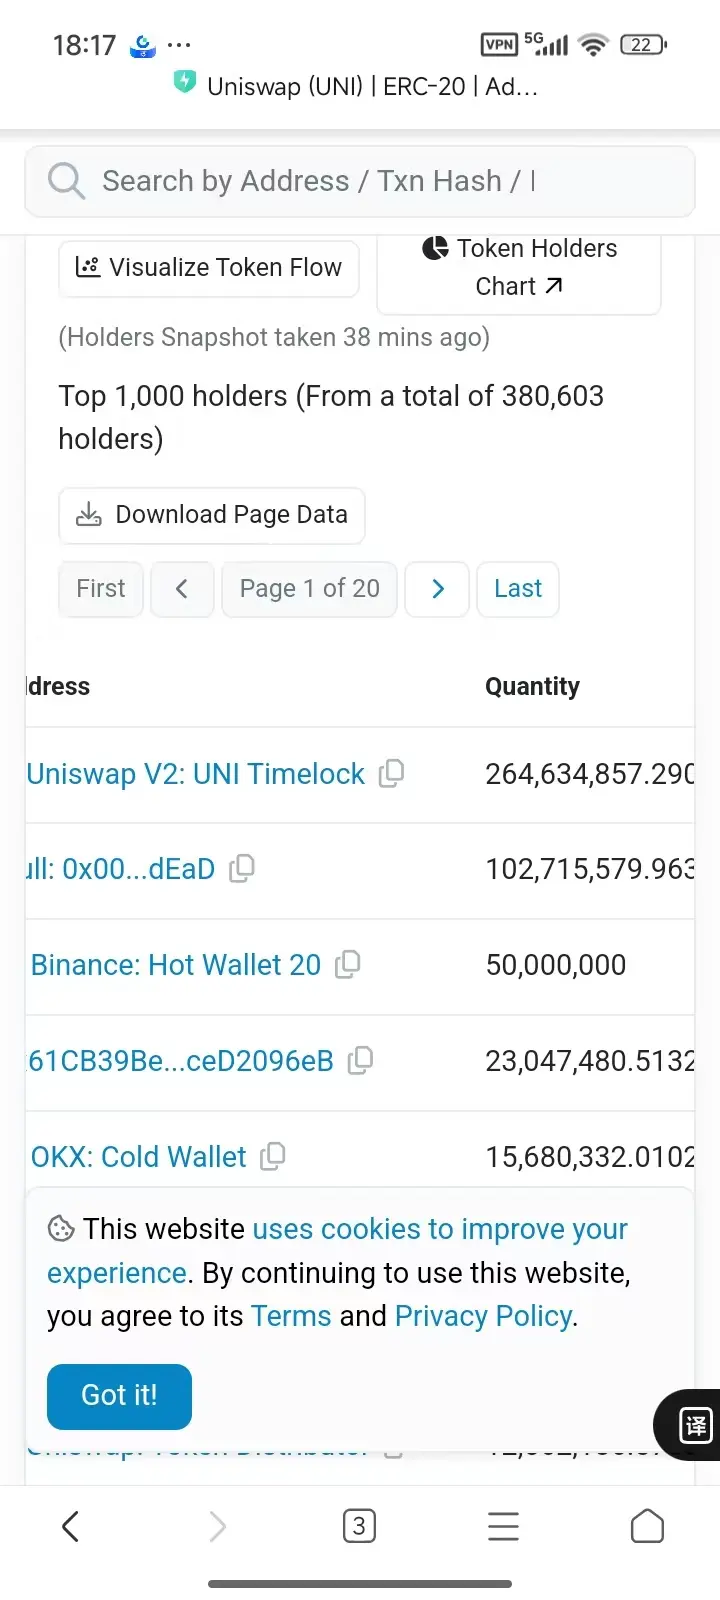Open Visualize Token Flow
The width and height of the screenshot is (720, 1600).
(x=209, y=268)
